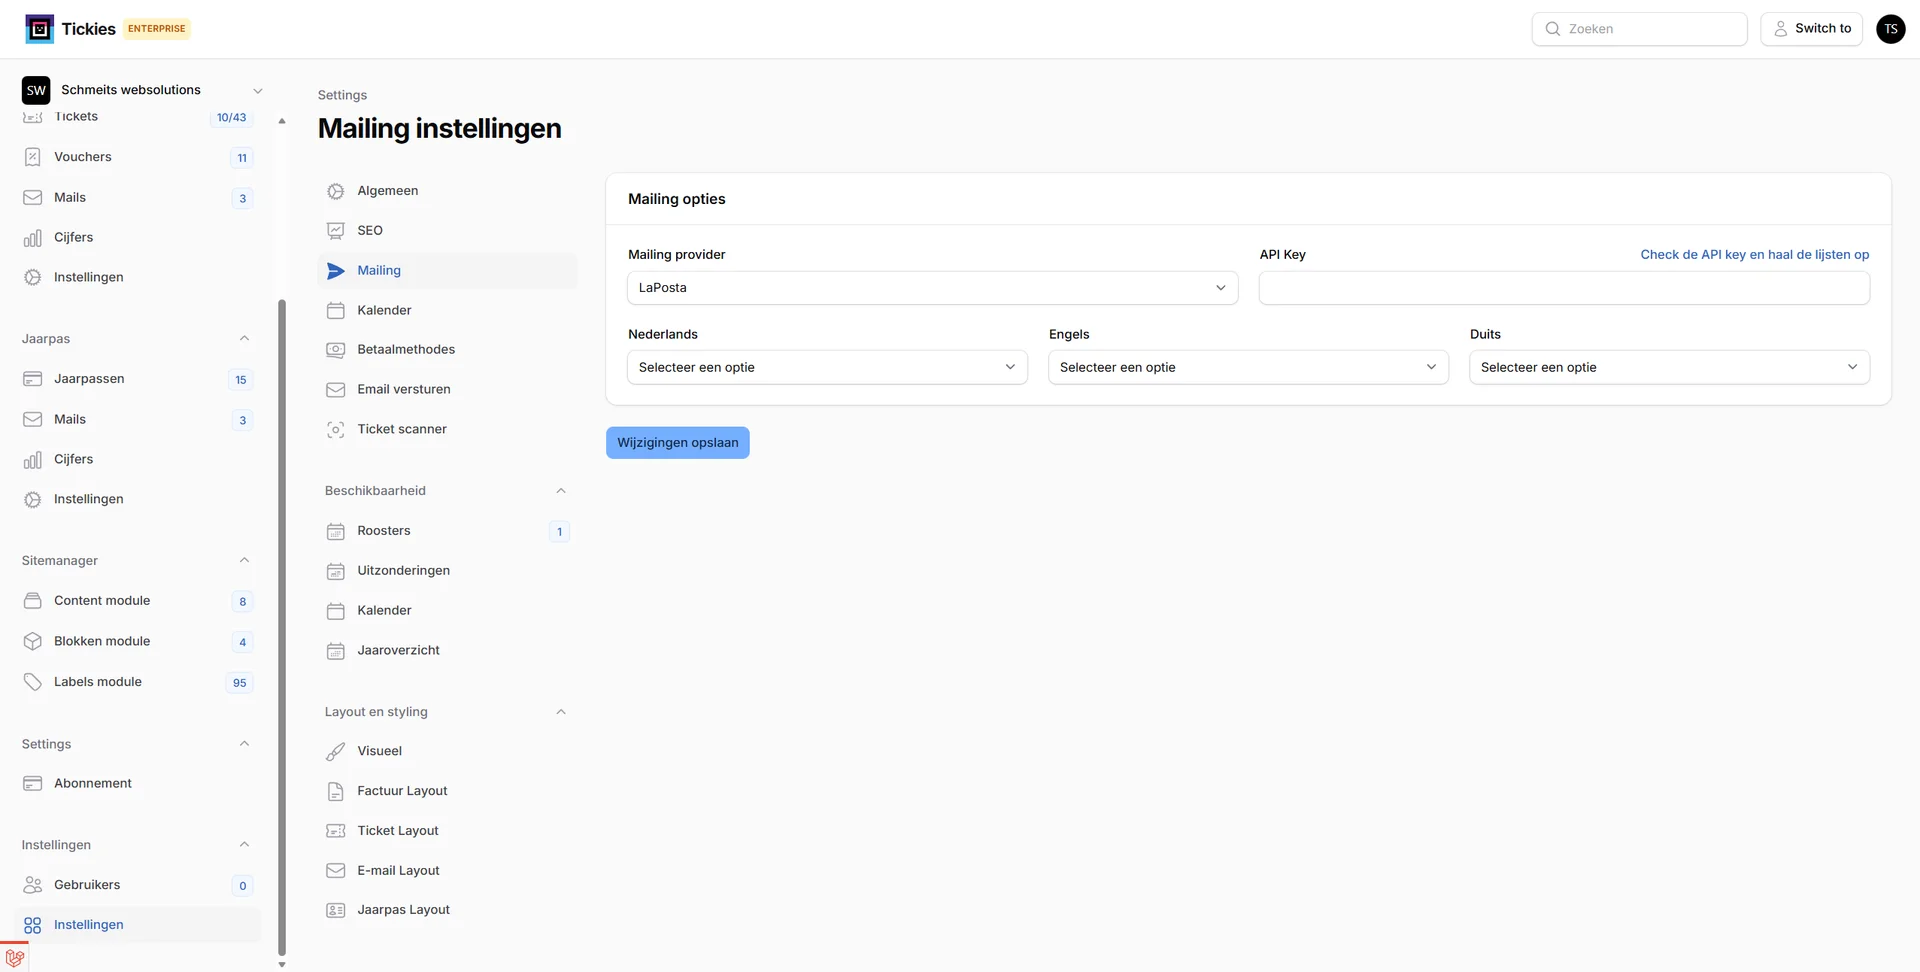Collapse the Beschikbaarheid section
Viewport: 1920px width, 972px height.
561,490
